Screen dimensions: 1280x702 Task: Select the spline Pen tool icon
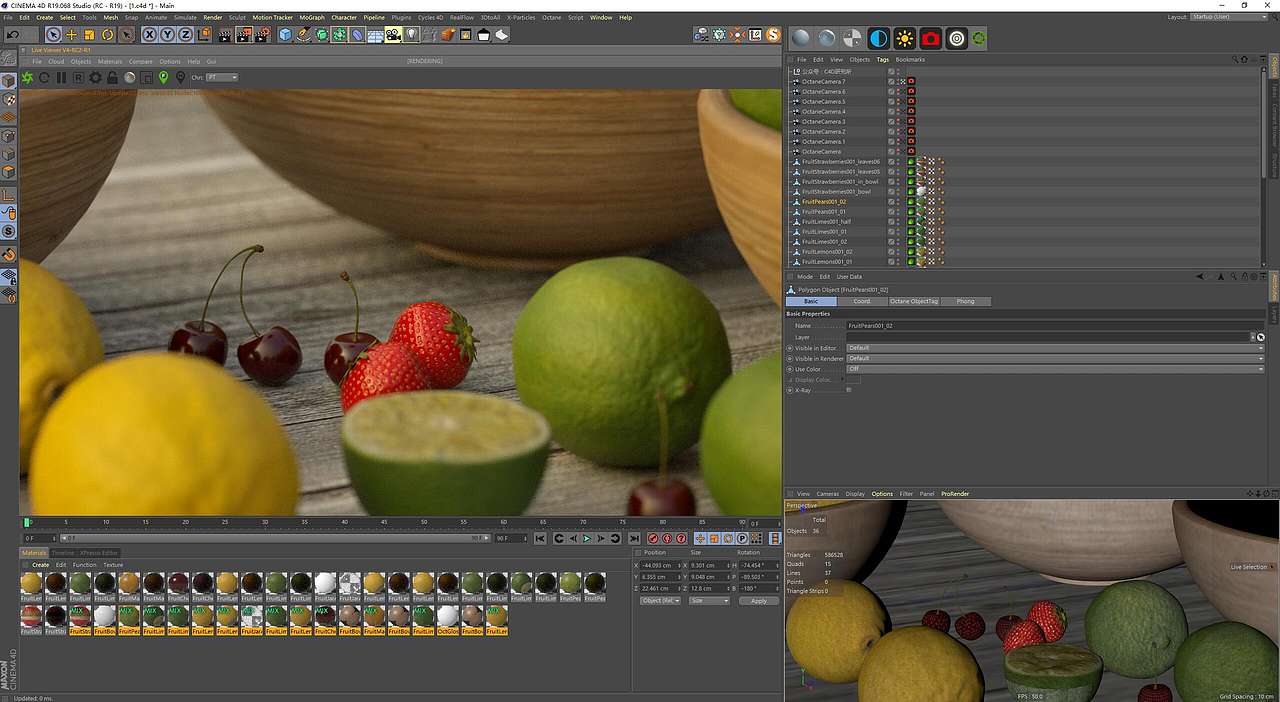tap(303, 35)
